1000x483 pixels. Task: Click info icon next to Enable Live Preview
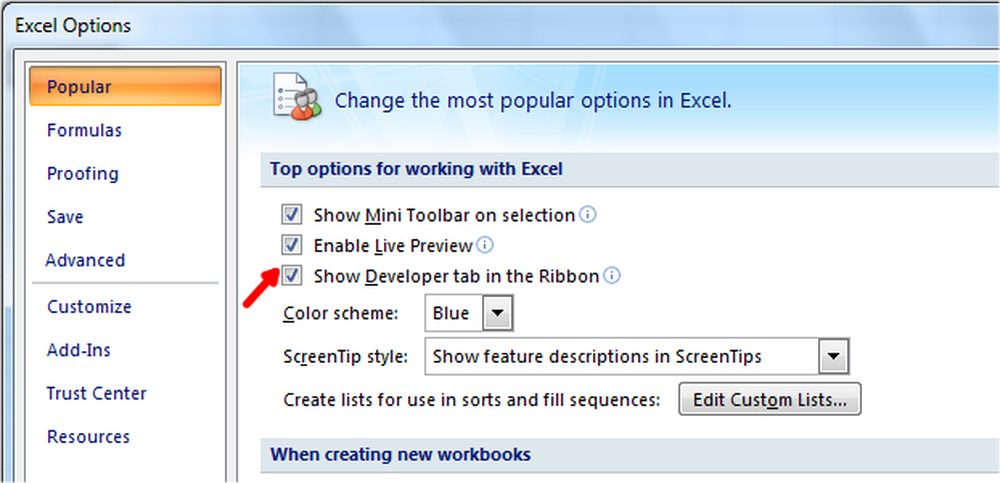click(486, 245)
